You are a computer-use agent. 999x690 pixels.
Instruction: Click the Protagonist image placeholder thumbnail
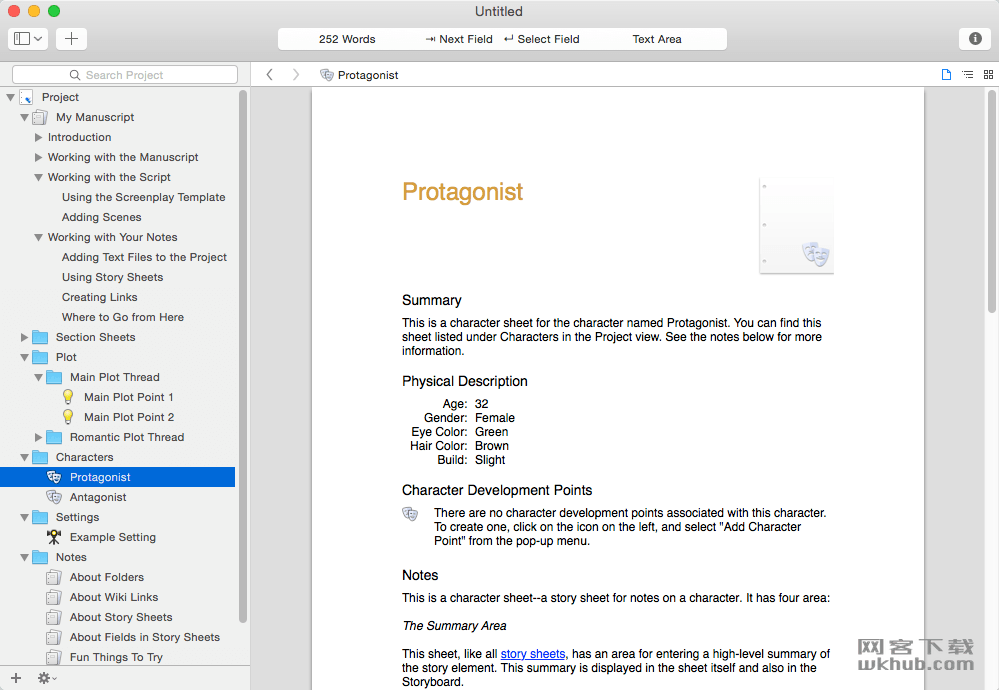(796, 226)
